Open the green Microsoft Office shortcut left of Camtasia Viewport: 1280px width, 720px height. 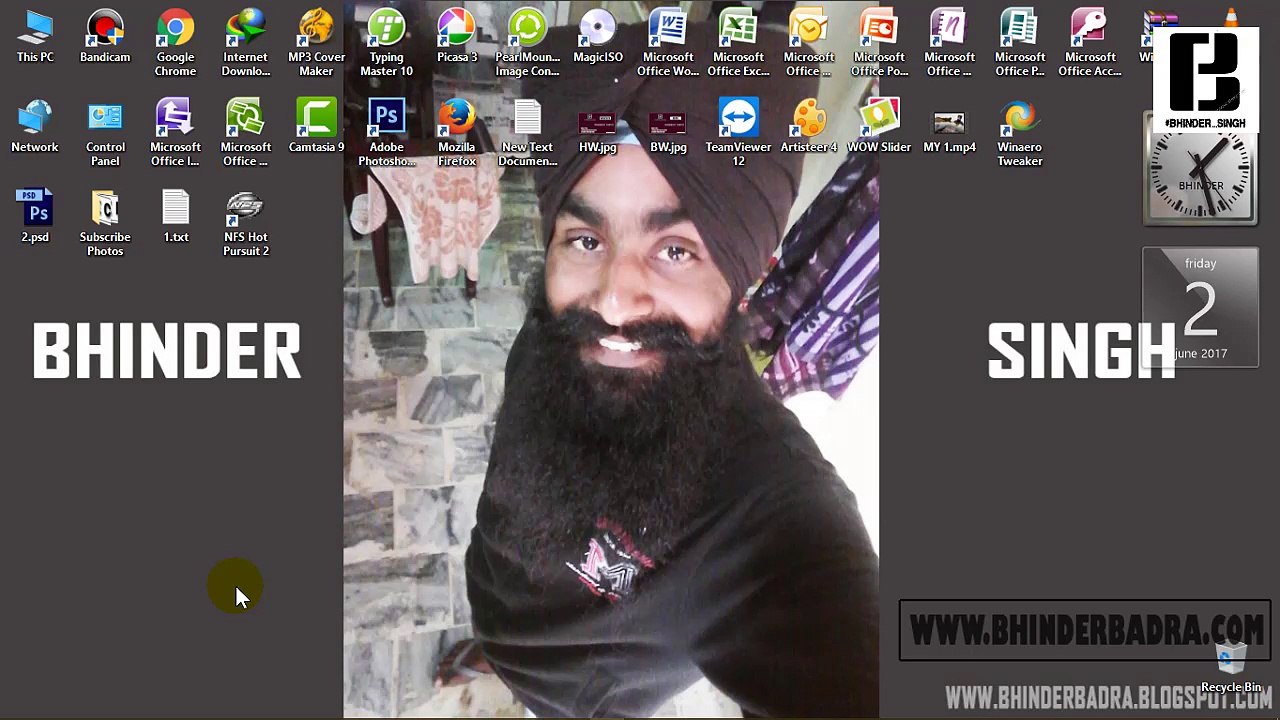[x=245, y=133]
